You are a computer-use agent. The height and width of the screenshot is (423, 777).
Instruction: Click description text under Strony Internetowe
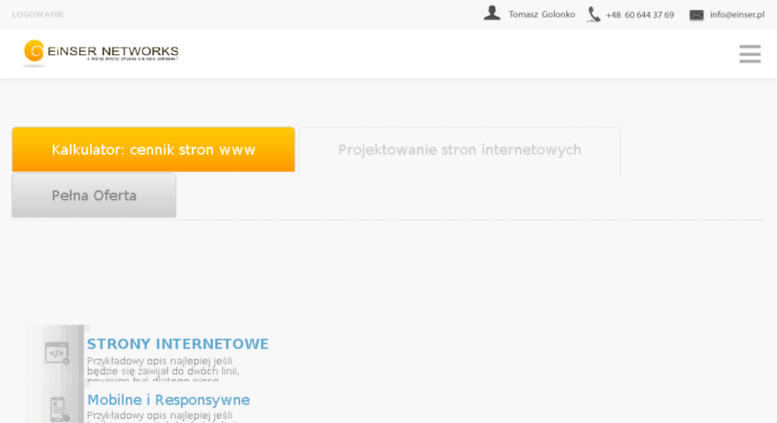tap(163, 370)
